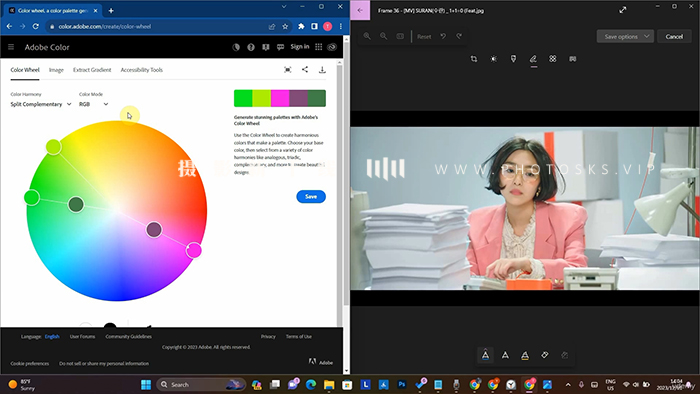Image resolution: width=700 pixels, height=394 pixels.
Task: Click the dark green handle on color wheel
Action: (x=76, y=204)
